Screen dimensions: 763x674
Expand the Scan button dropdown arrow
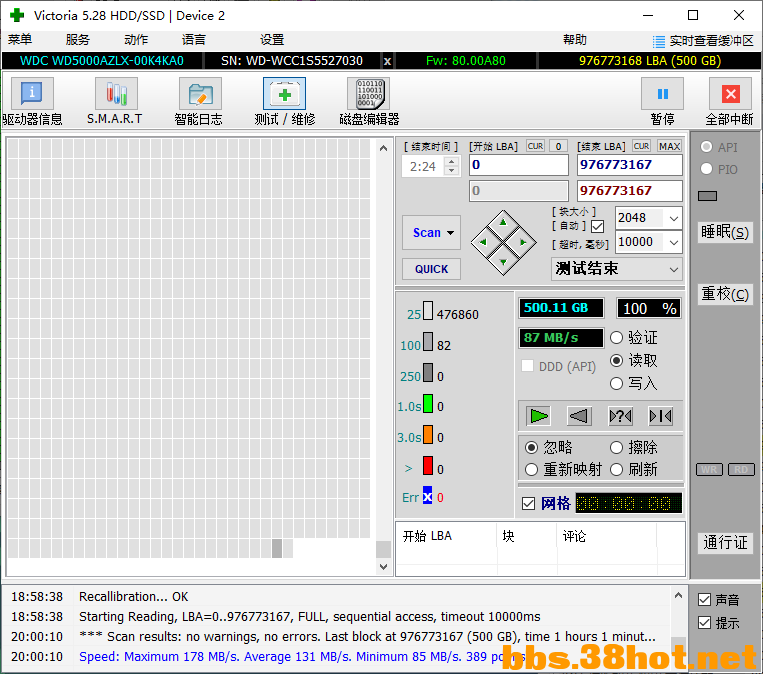pyautogui.click(x=451, y=233)
